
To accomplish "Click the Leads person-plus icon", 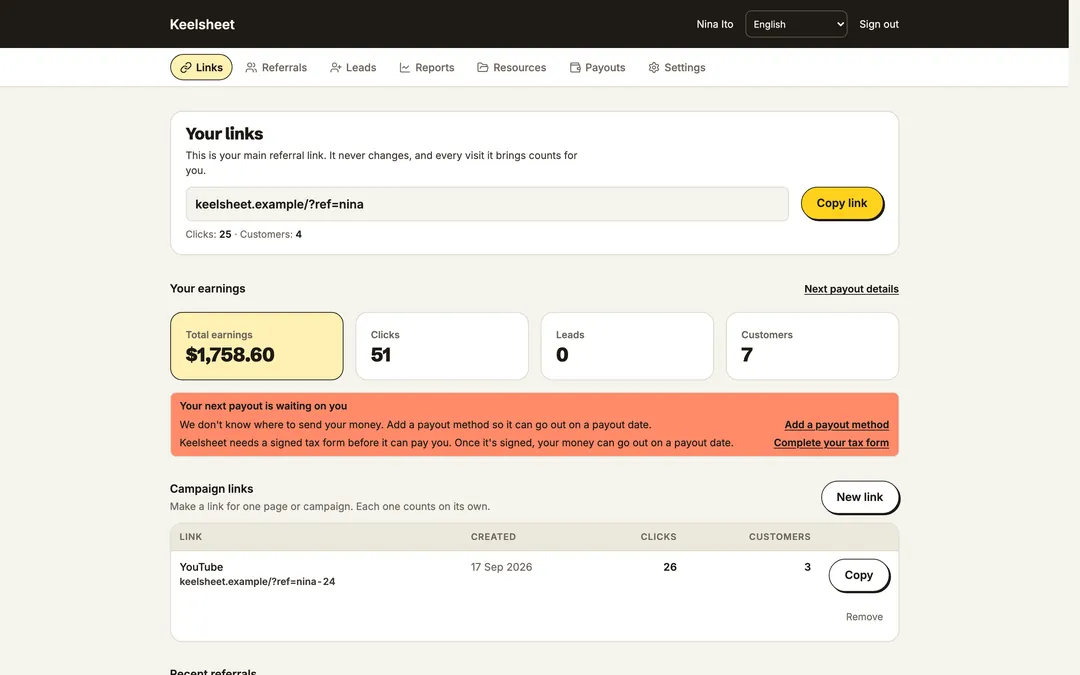I will click(335, 68).
